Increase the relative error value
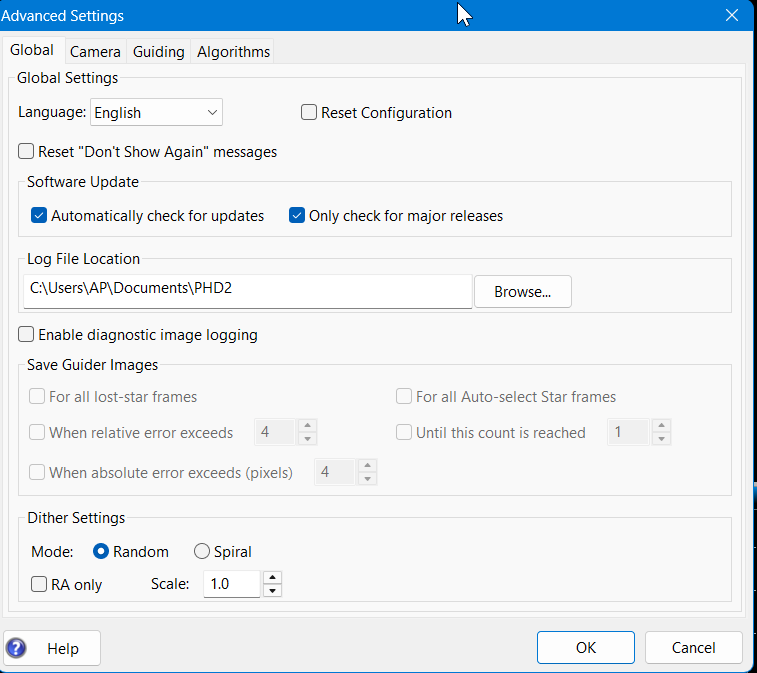 click(308, 425)
